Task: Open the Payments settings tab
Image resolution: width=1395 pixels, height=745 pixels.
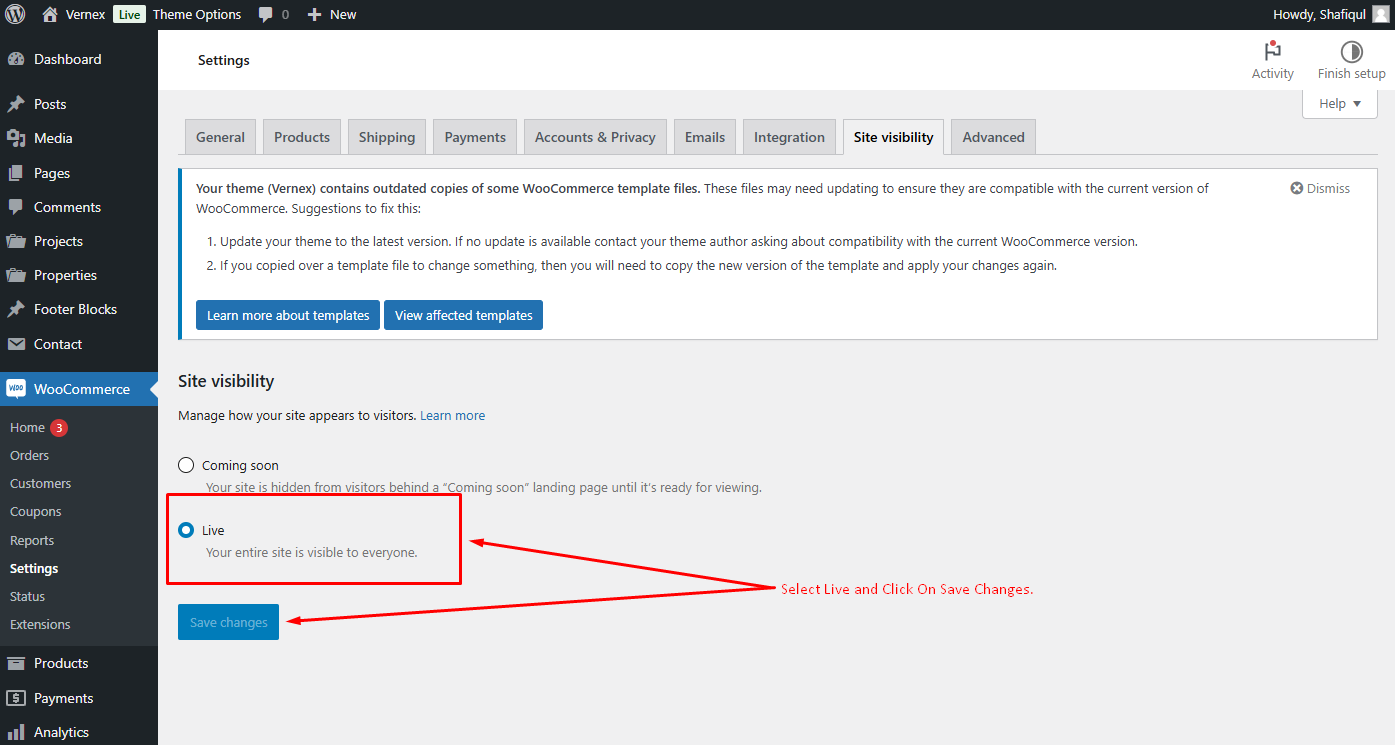Action: pos(475,137)
